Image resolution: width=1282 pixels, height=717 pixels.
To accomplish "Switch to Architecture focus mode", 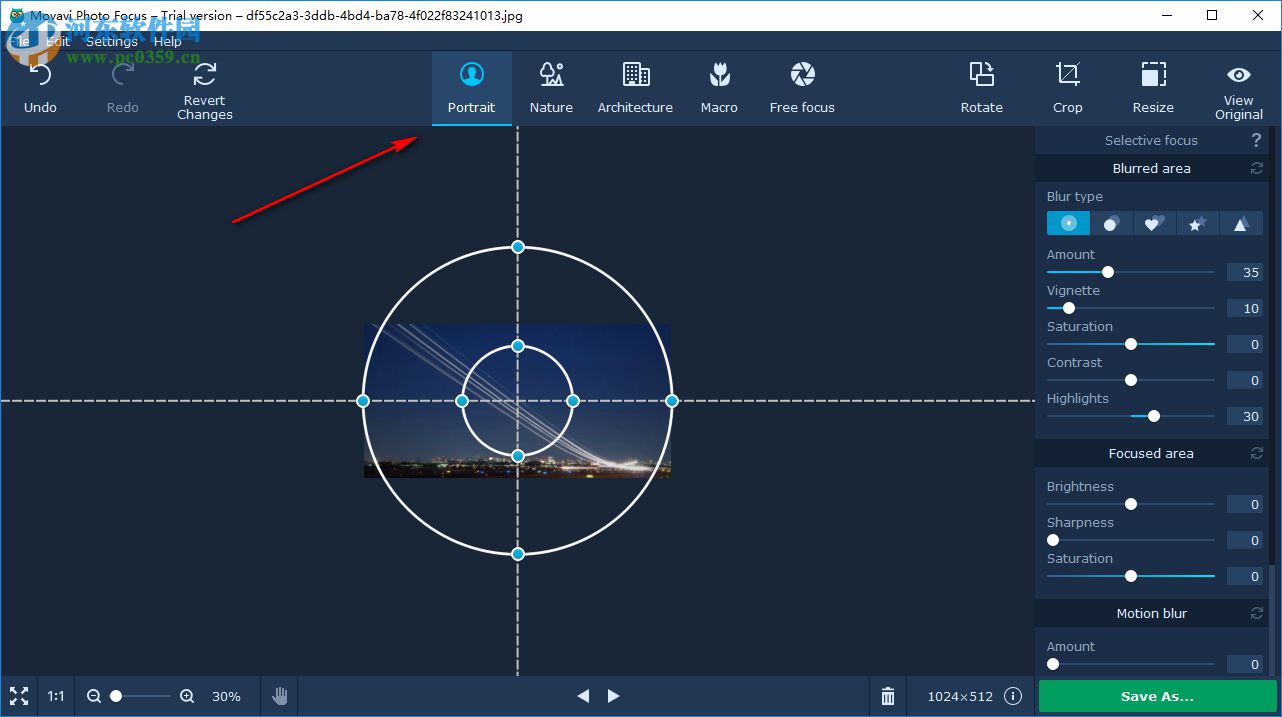I will [x=635, y=88].
